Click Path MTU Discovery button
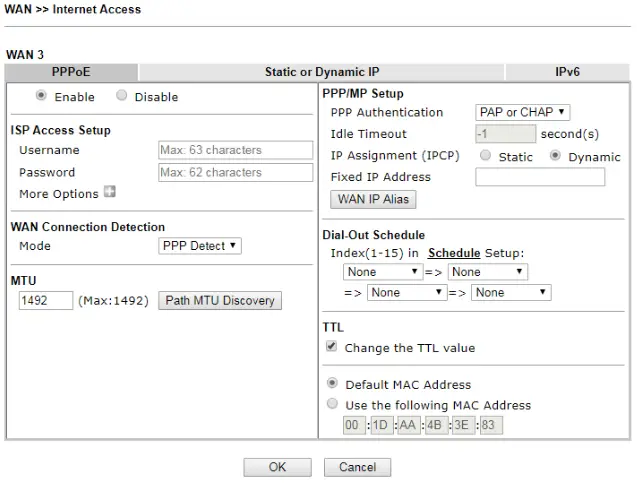 click(220, 301)
